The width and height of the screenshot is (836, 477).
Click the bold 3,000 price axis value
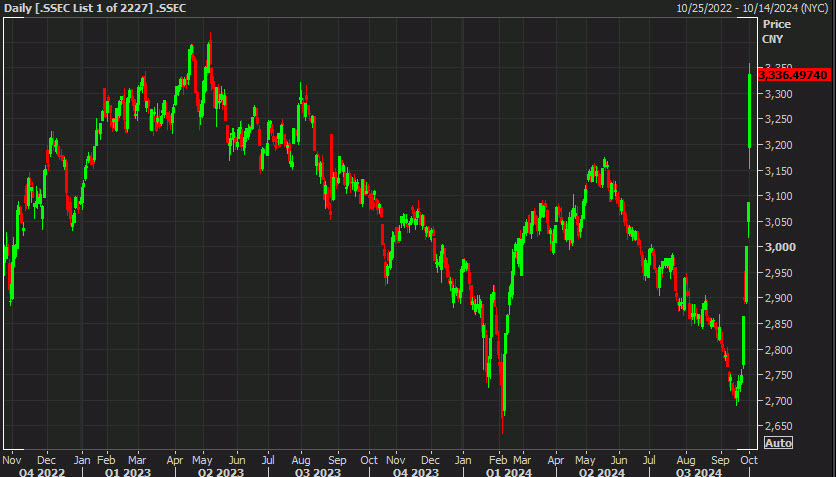coord(780,247)
